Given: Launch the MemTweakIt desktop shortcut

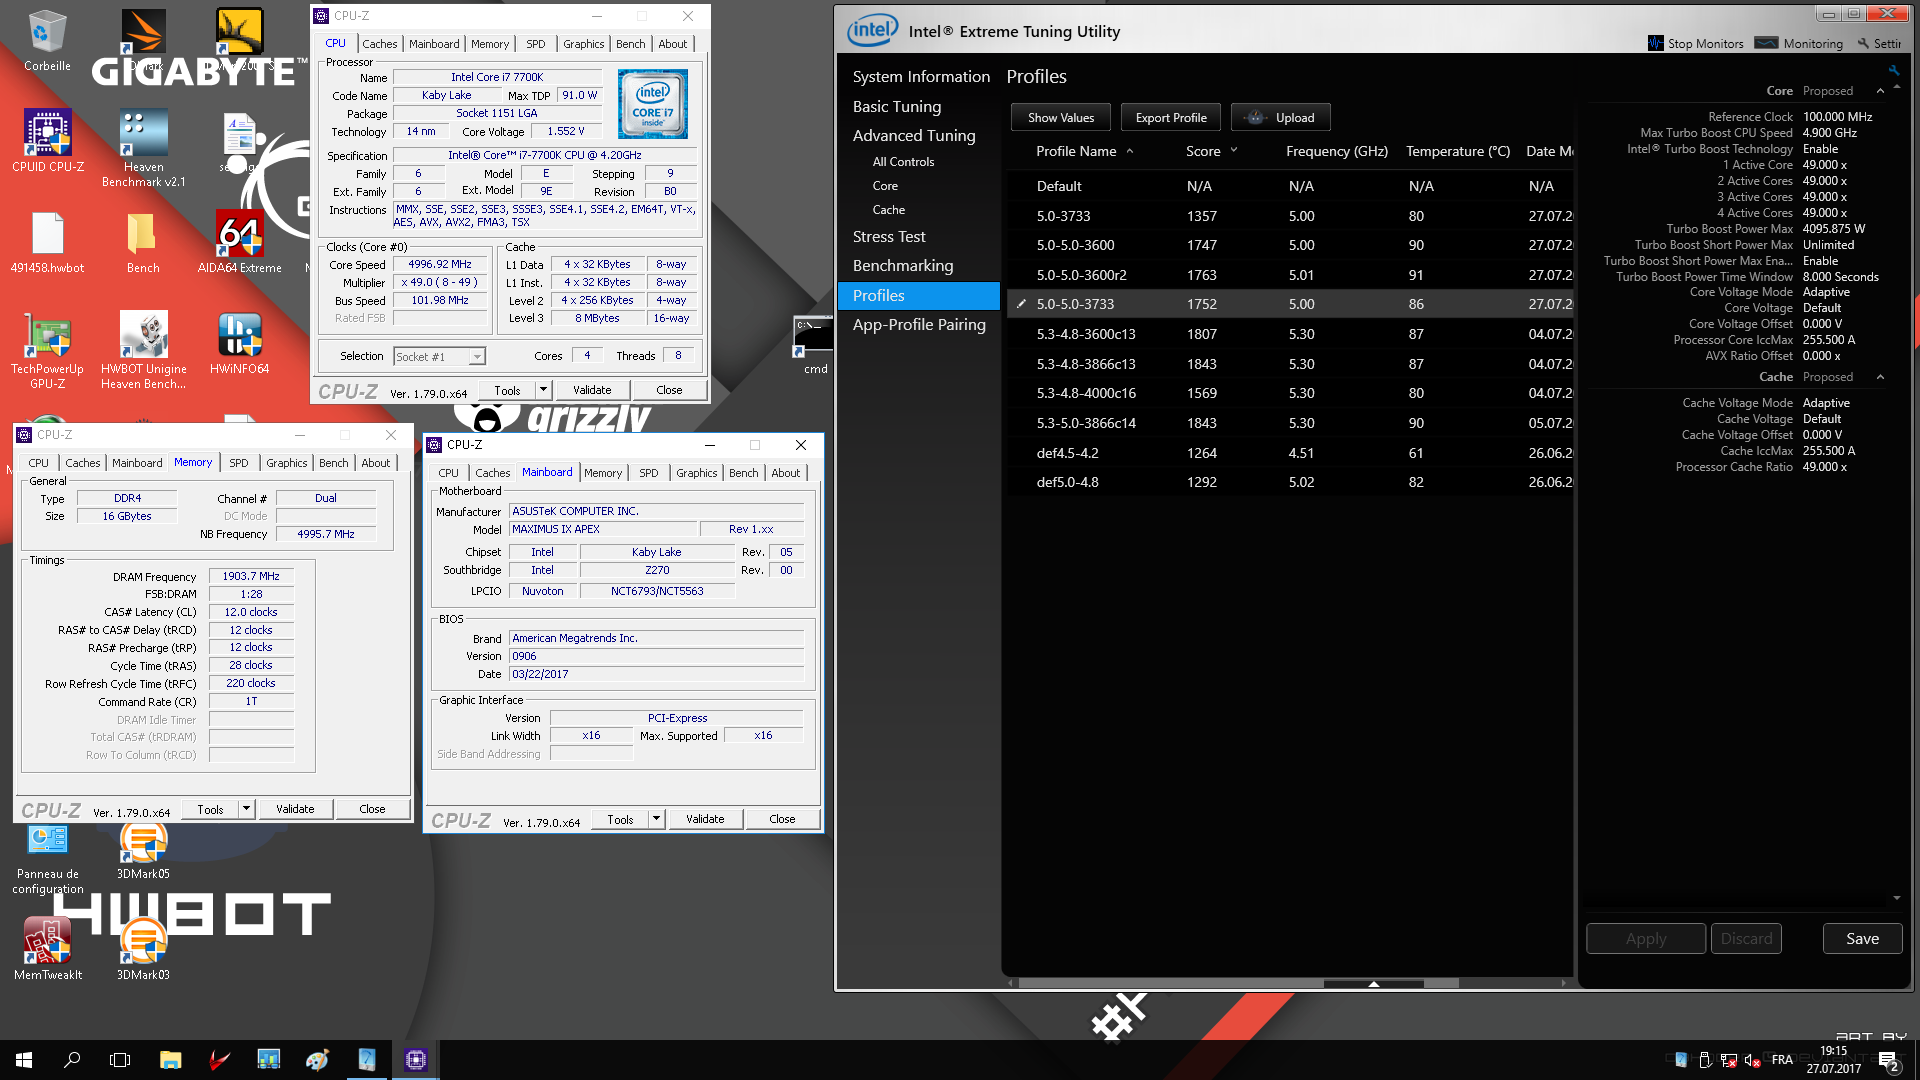Looking at the screenshot, I should [x=47, y=950].
